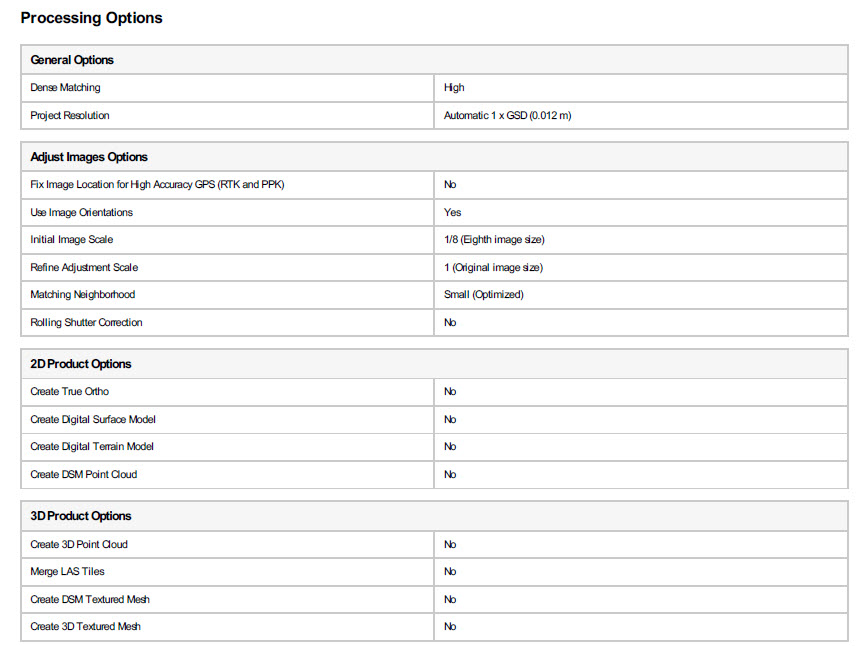Click Fix Image Location for High Accuracy GPS

[159, 185]
